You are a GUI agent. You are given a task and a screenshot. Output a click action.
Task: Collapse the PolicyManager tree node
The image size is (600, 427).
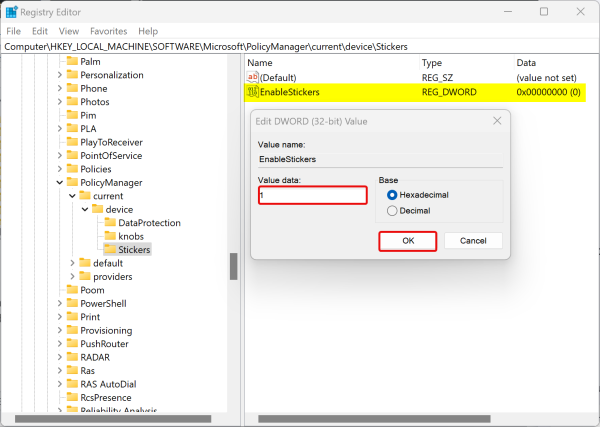click(60, 182)
